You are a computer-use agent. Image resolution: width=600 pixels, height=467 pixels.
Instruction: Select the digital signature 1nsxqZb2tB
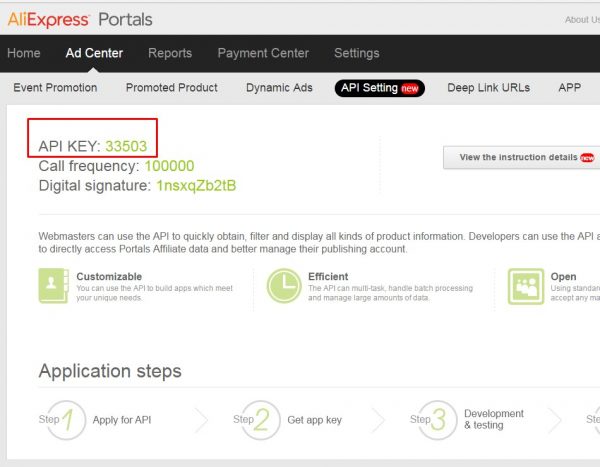click(x=196, y=186)
